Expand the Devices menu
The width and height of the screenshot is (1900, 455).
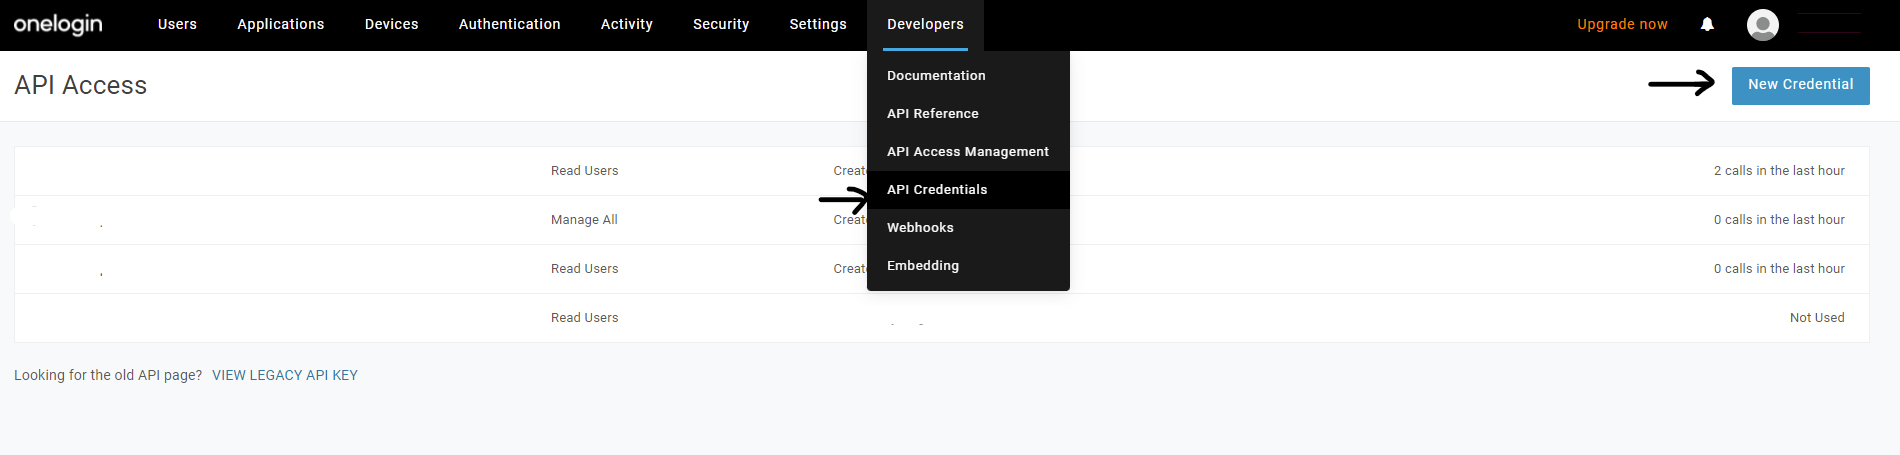391,24
